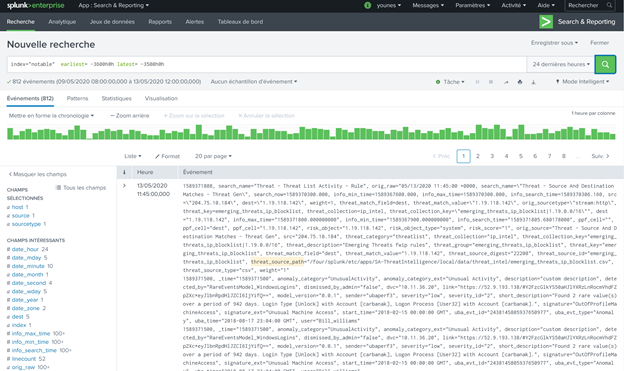624x371 pixels.
Task: Stop the search job
Action: (491, 82)
